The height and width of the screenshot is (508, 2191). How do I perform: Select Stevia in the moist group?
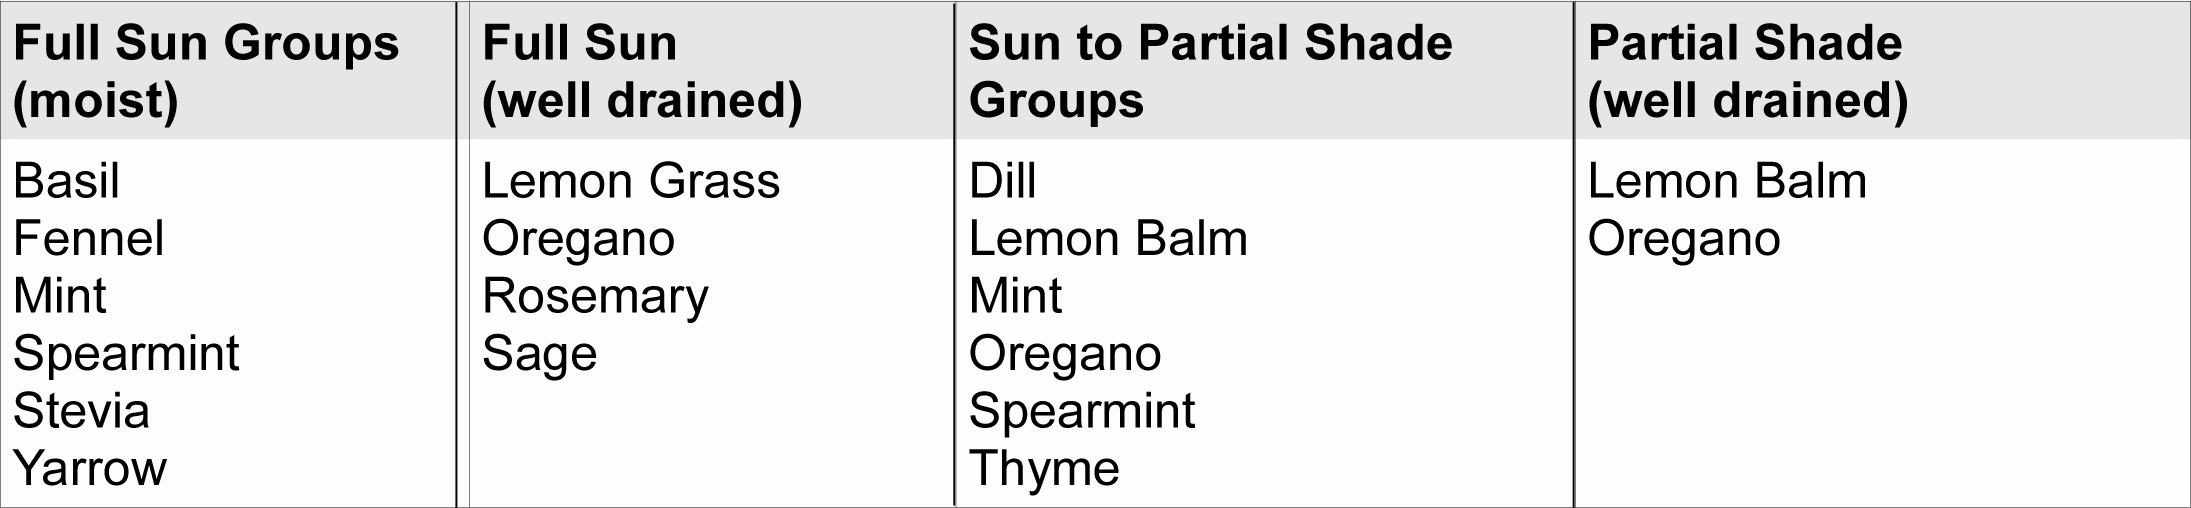coord(81,411)
